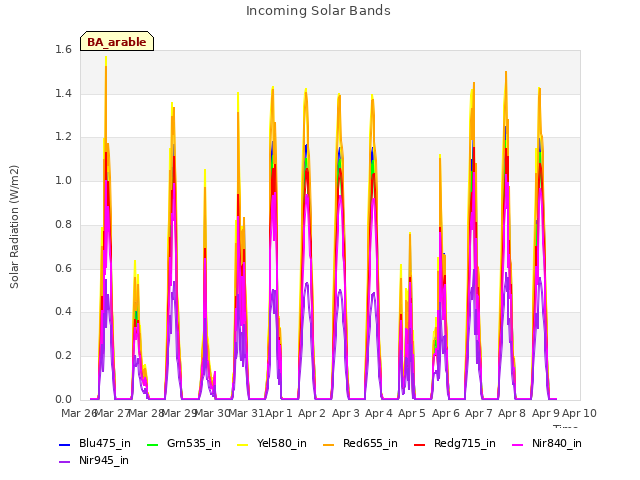The height and width of the screenshot is (480, 640).
Task: Click the Apr 8 x-axis date label
Action: pos(512,413)
